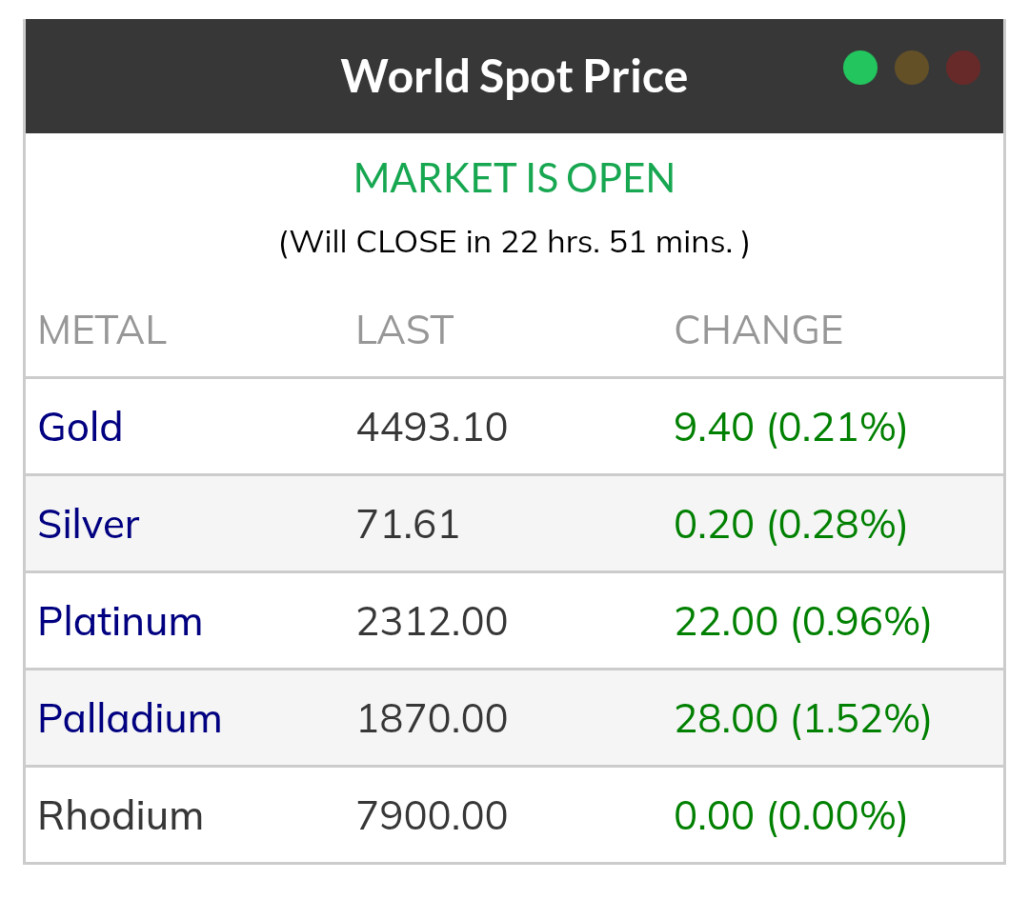Open the Platinum metal link
Screen dimensions: 1029x900
[x=120, y=621]
